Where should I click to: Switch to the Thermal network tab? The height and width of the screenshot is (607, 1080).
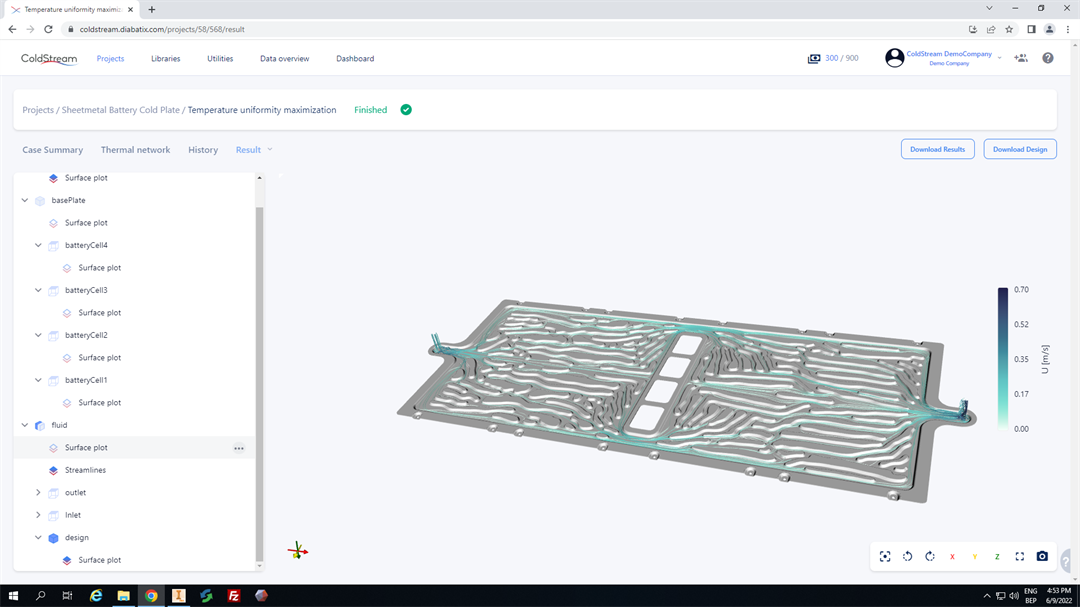pos(135,150)
